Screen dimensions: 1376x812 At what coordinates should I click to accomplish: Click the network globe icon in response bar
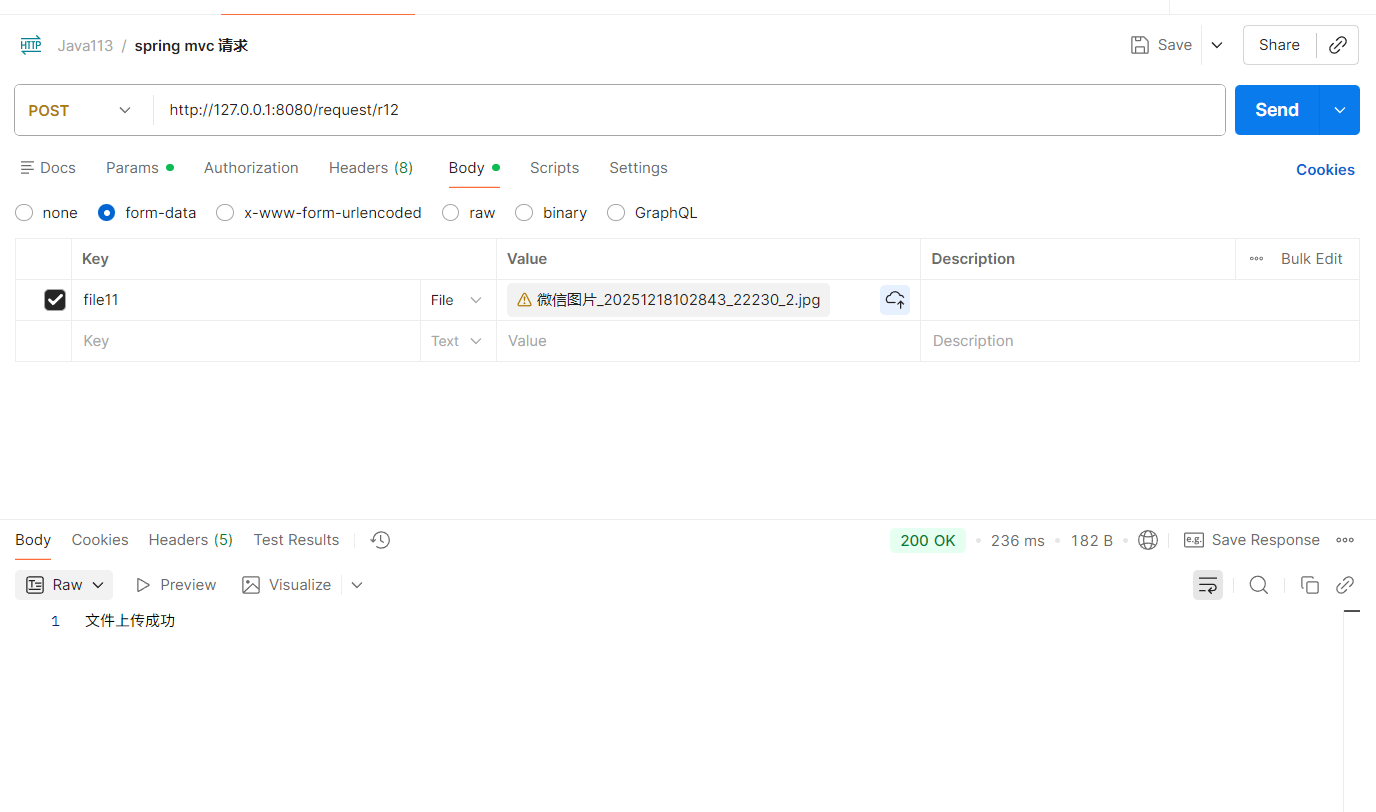1148,540
